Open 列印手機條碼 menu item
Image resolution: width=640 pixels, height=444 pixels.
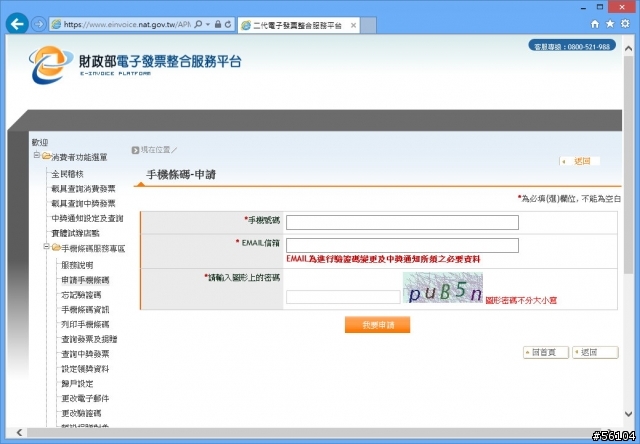pos(85,325)
